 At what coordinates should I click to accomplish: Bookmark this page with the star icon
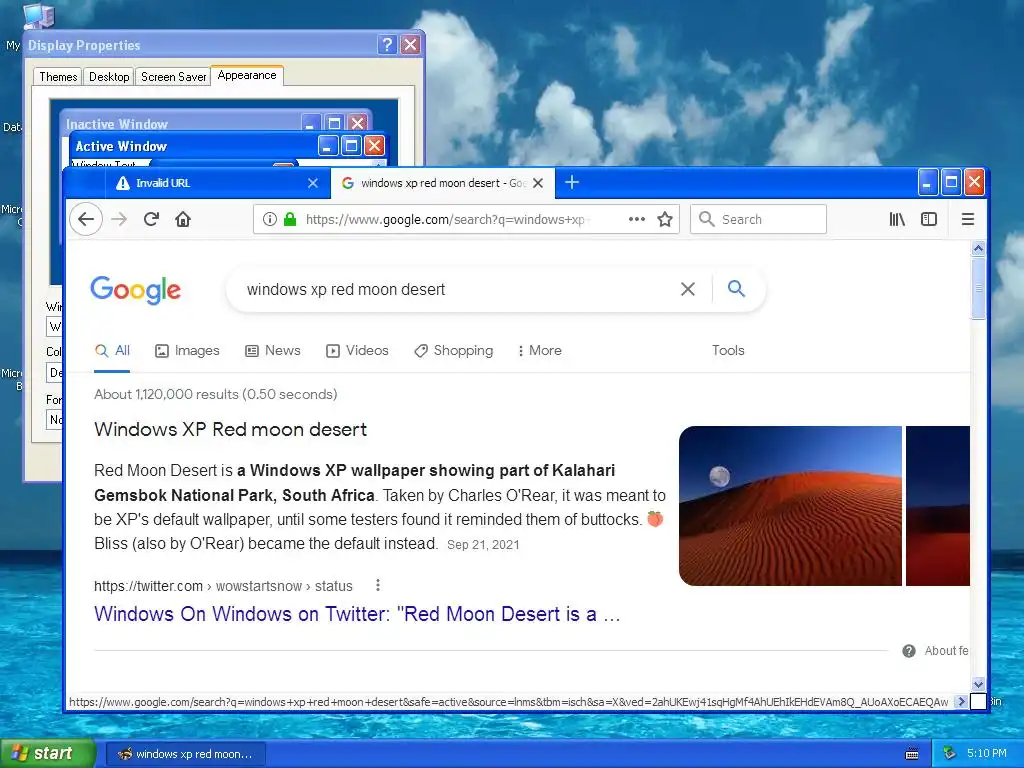point(665,219)
